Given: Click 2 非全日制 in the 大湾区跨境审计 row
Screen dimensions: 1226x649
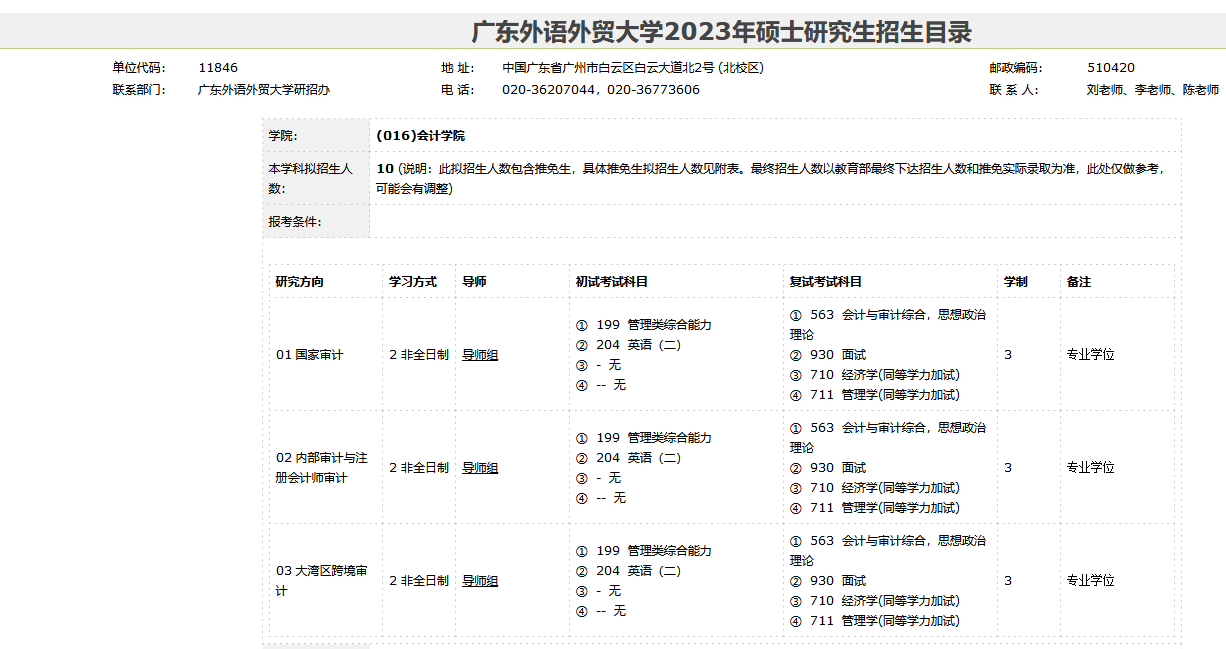Looking at the screenshot, I should click(419, 581).
